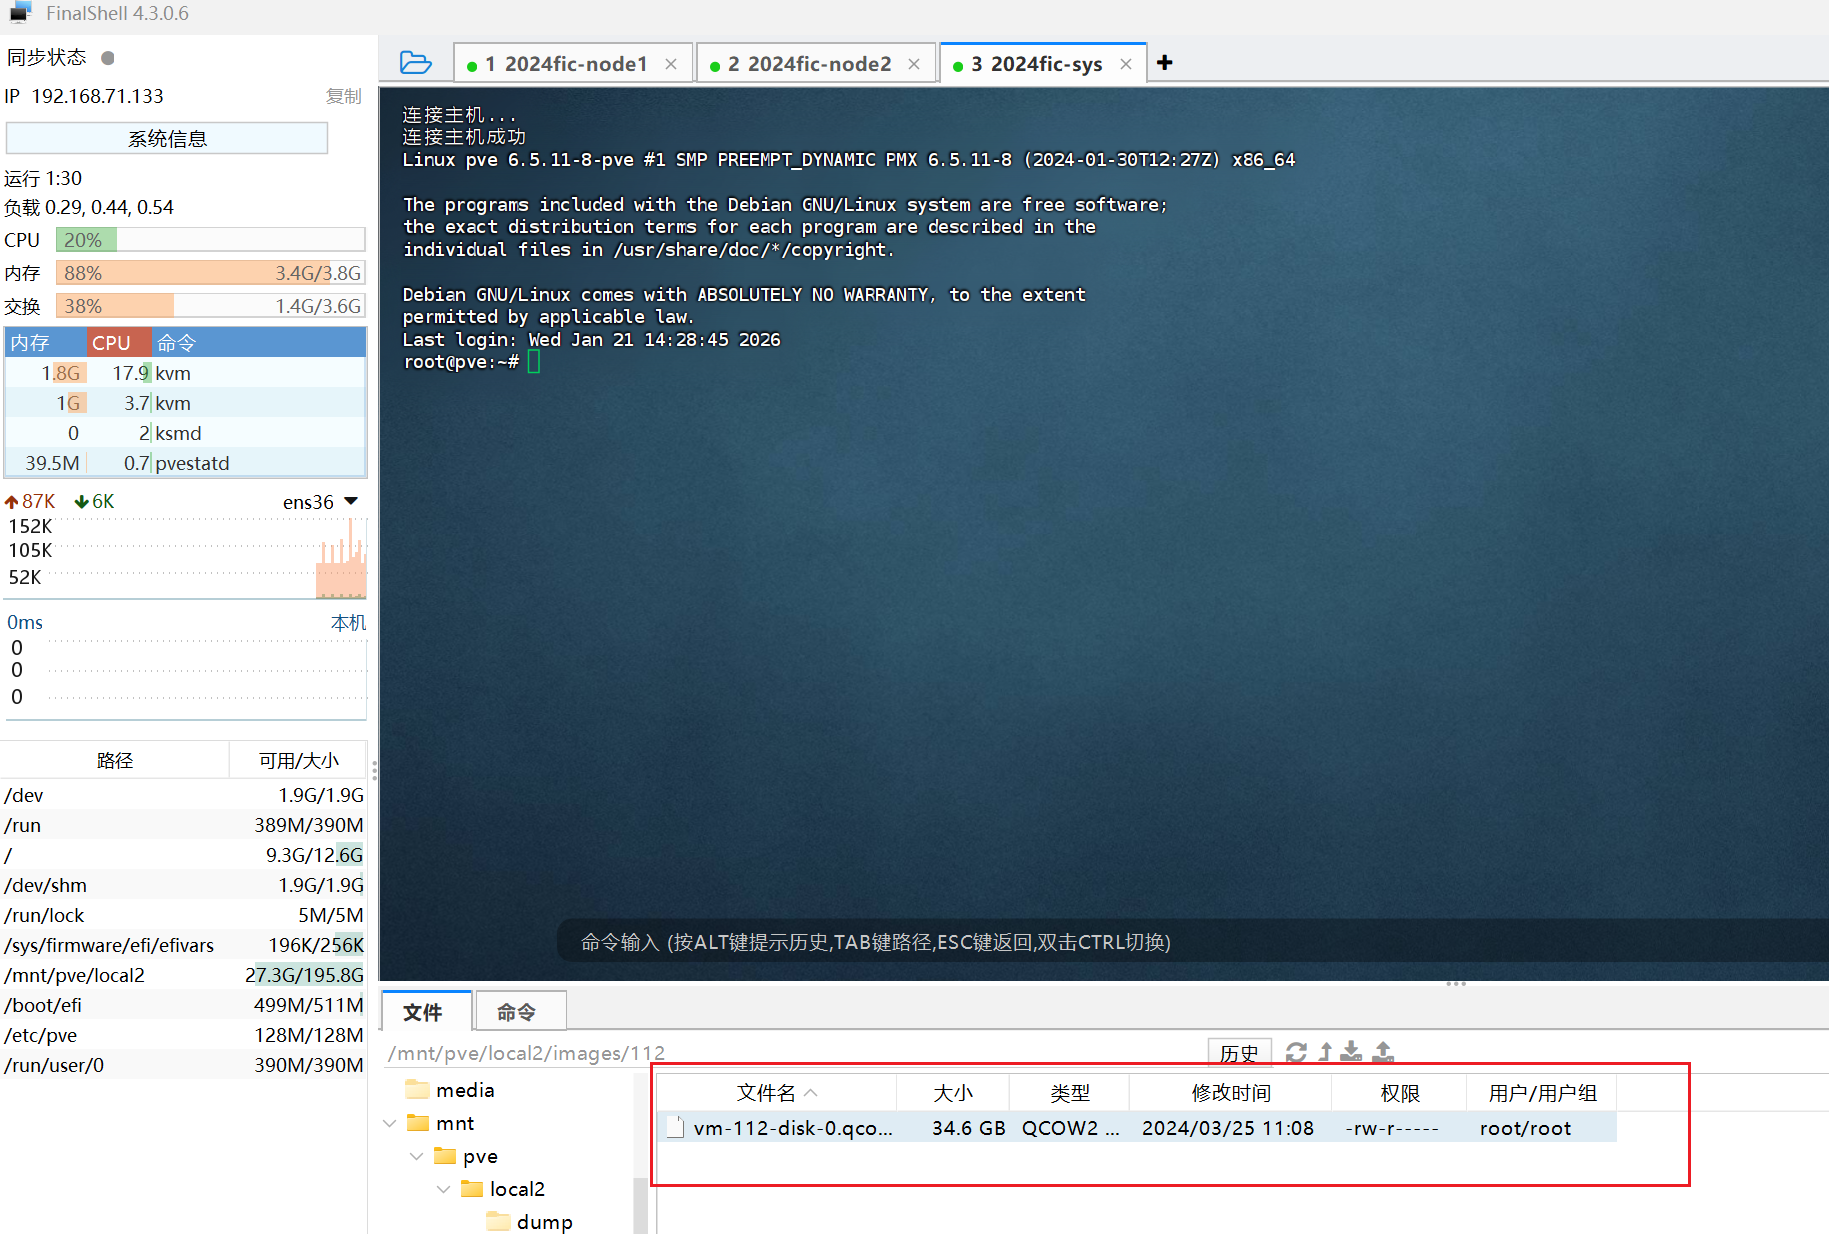
Task: Sort processes by 内存 column
Action: [46, 343]
